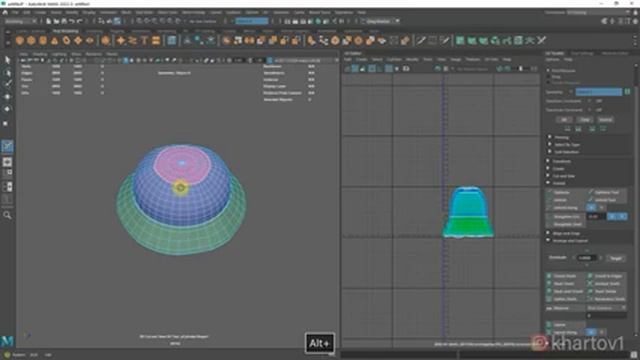The width and height of the screenshot is (640, 360).
Task: Click the Inverse selection button
Action: point(605,120)
